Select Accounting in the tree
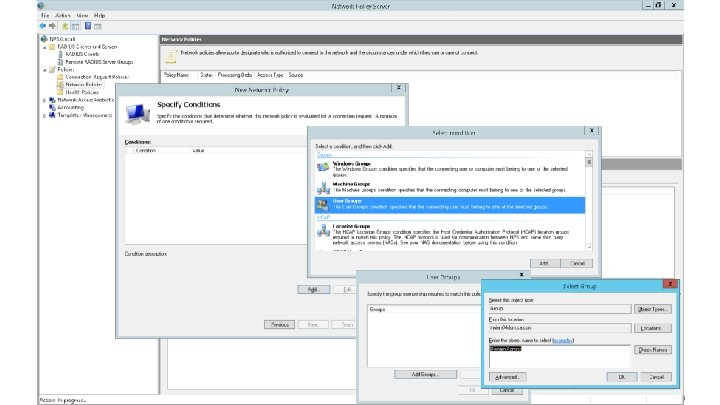 70,107
